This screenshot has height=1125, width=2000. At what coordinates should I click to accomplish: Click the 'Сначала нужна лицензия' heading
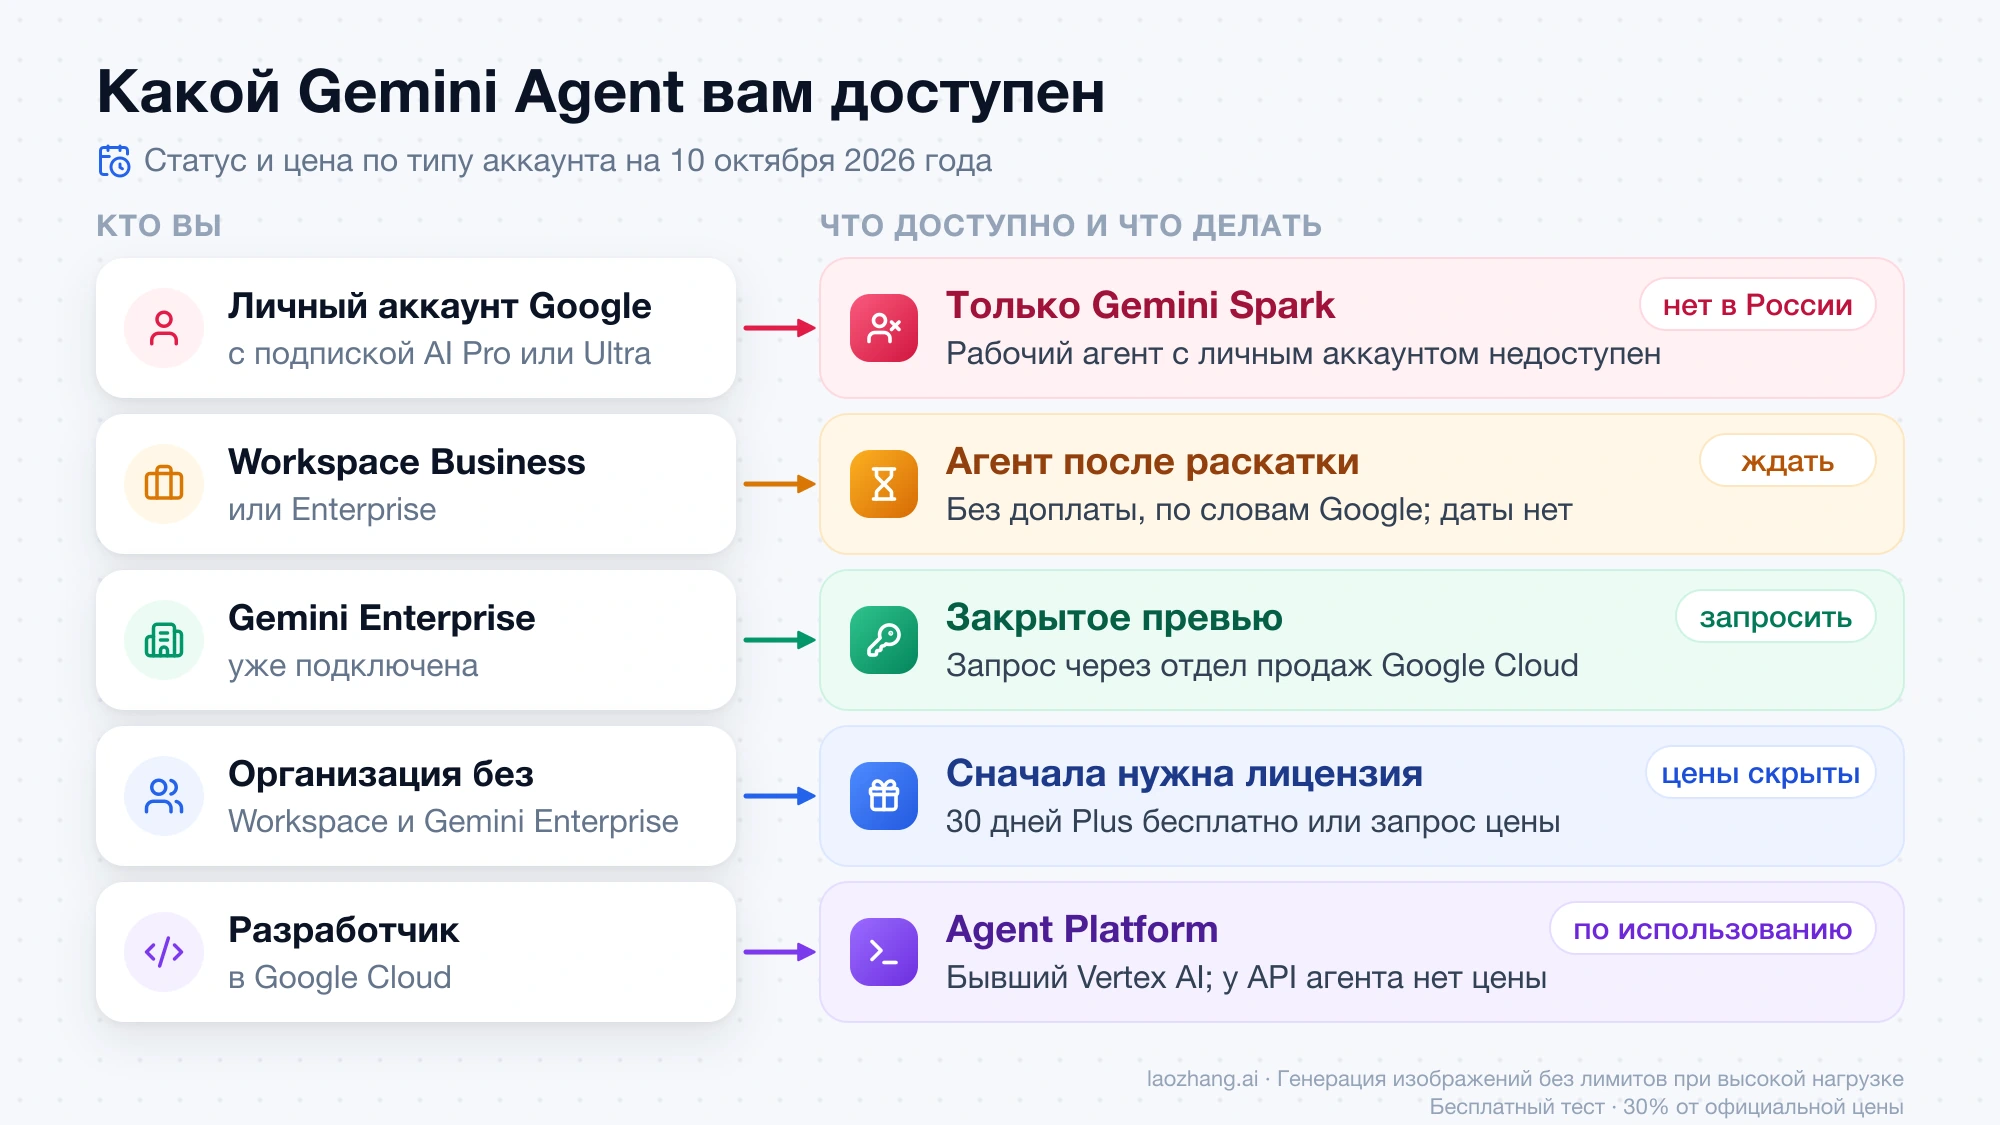click(x=1184, y=773)
